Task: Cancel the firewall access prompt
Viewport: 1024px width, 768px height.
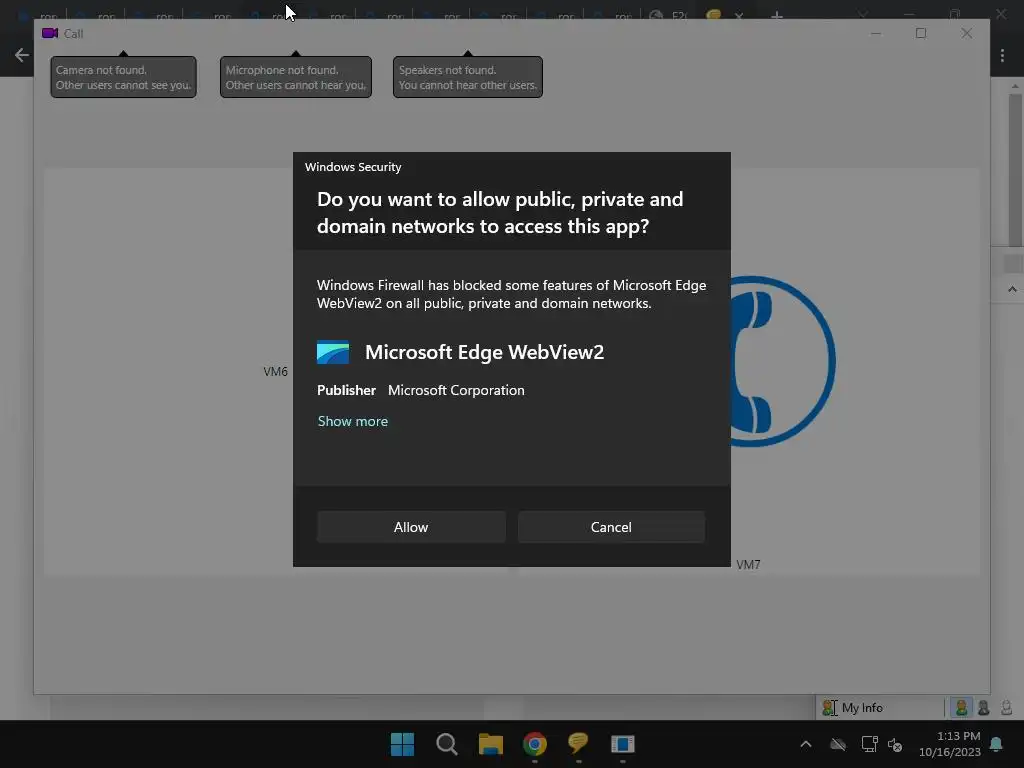Action: [611, 527]
